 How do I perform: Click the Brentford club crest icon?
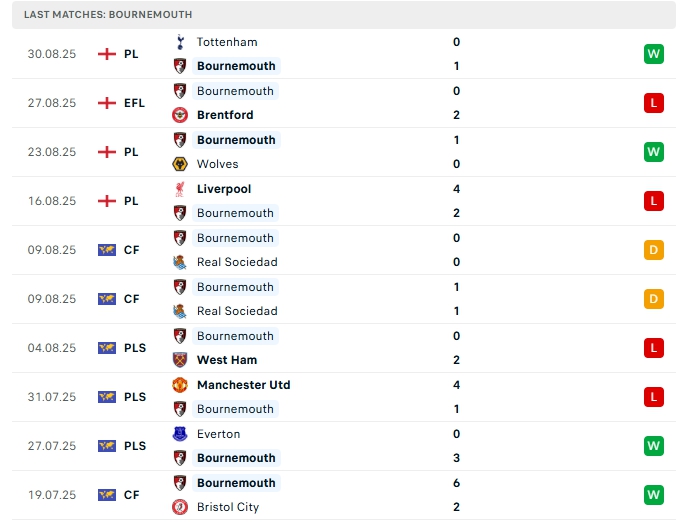(x=180, y=115)
